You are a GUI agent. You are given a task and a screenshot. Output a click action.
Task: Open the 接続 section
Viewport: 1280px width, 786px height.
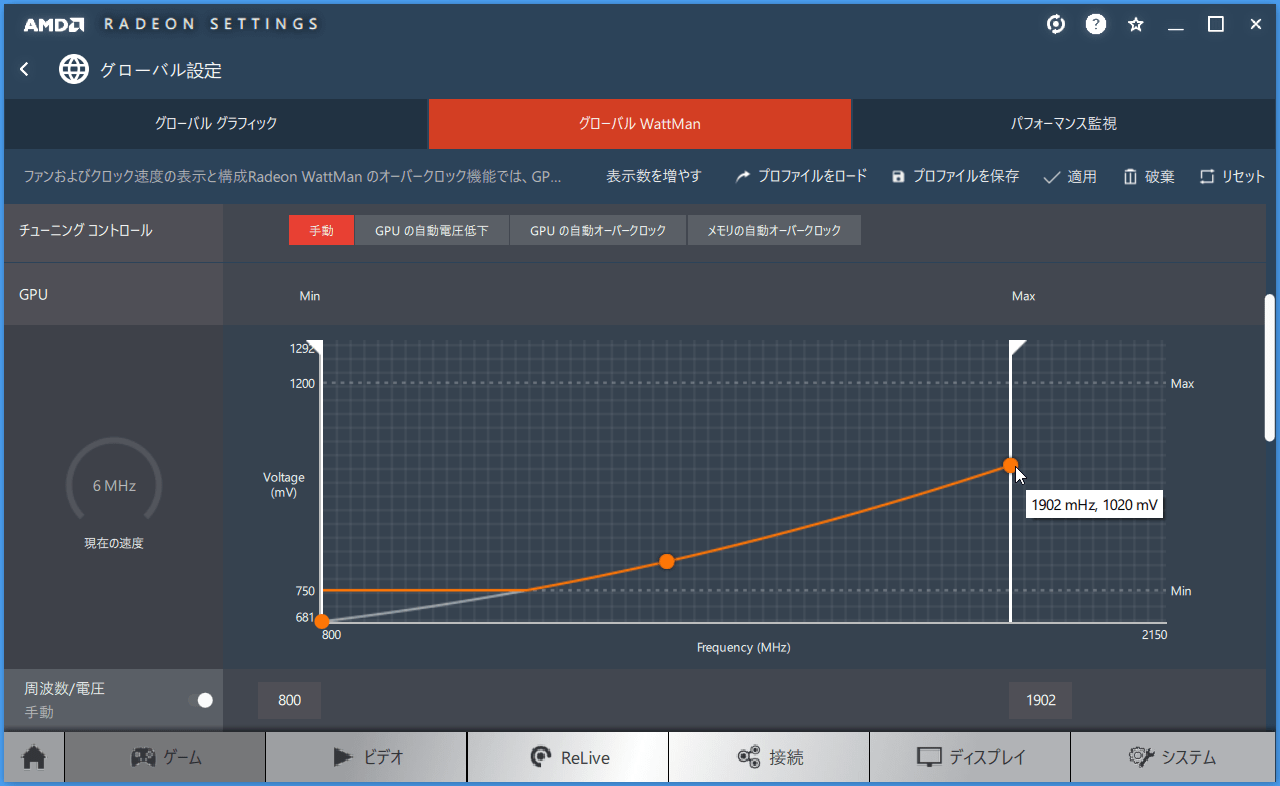769,757
